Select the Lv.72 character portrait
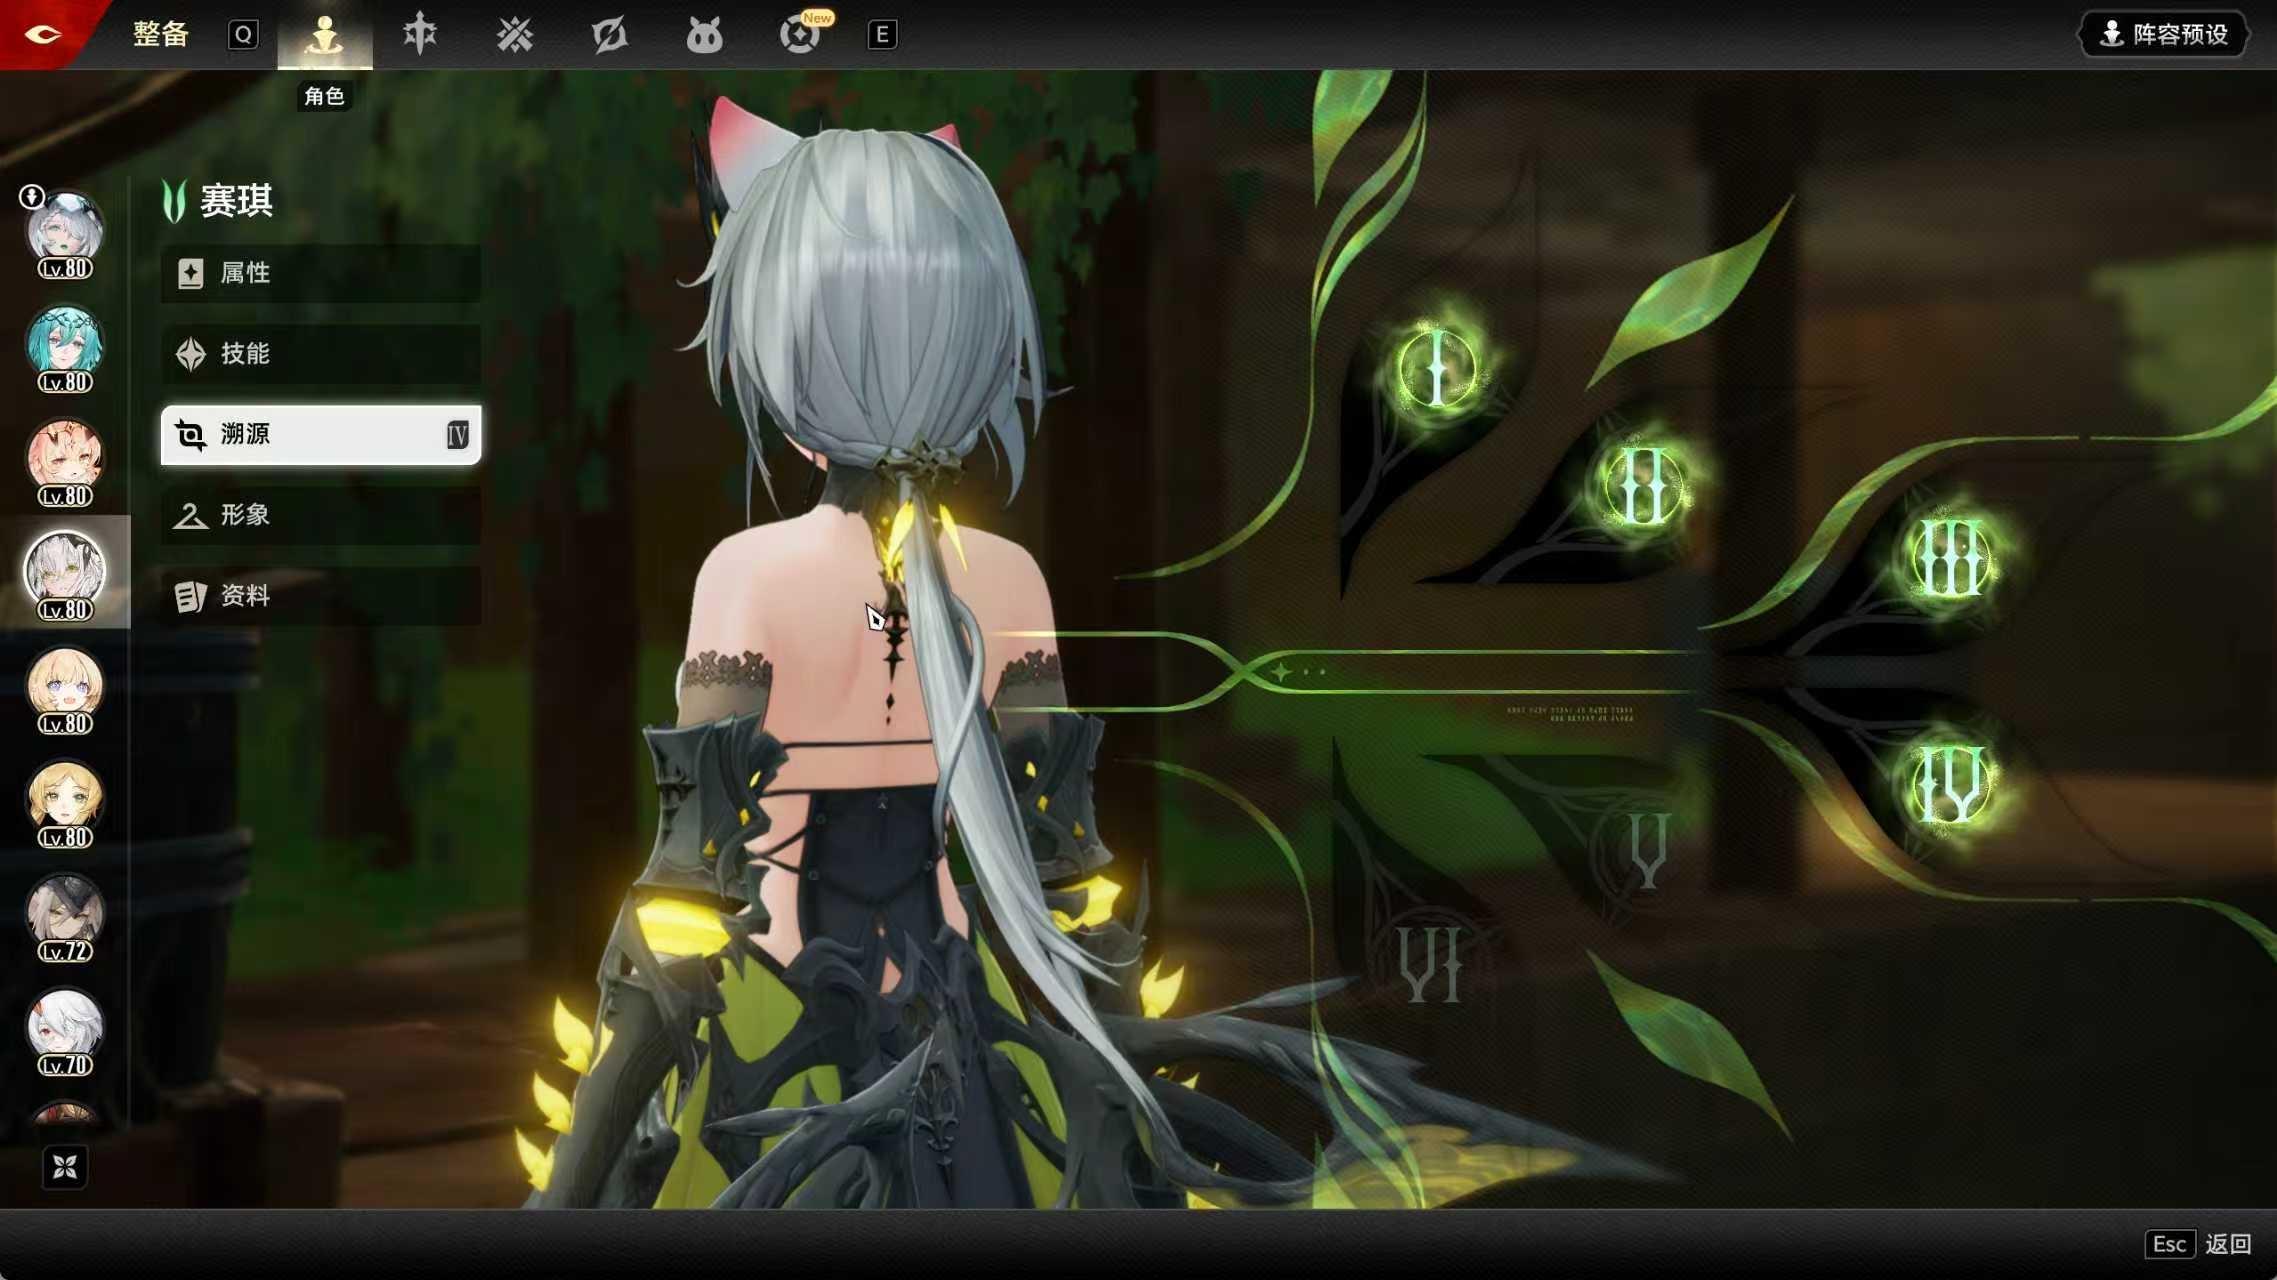Image resolution: width=2277 pixels, height=1280 pixels. point(64,913)
